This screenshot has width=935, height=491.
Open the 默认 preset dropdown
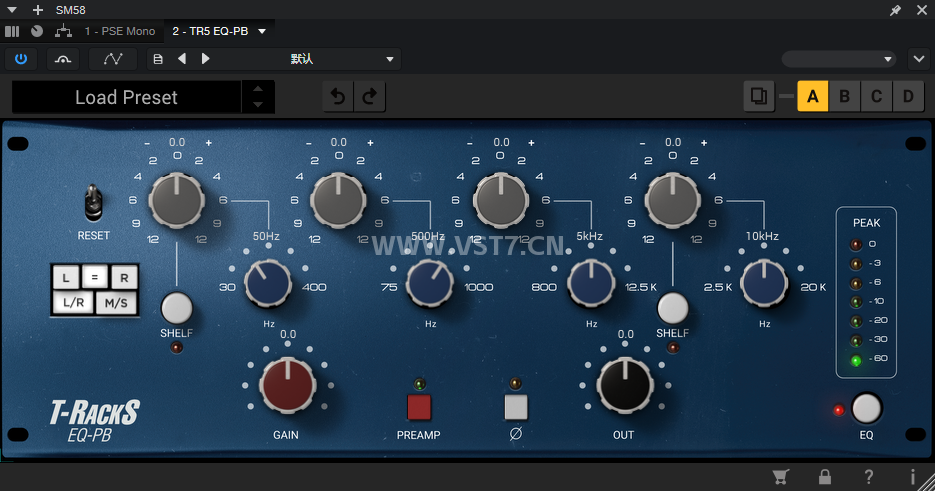pos(307,59)
